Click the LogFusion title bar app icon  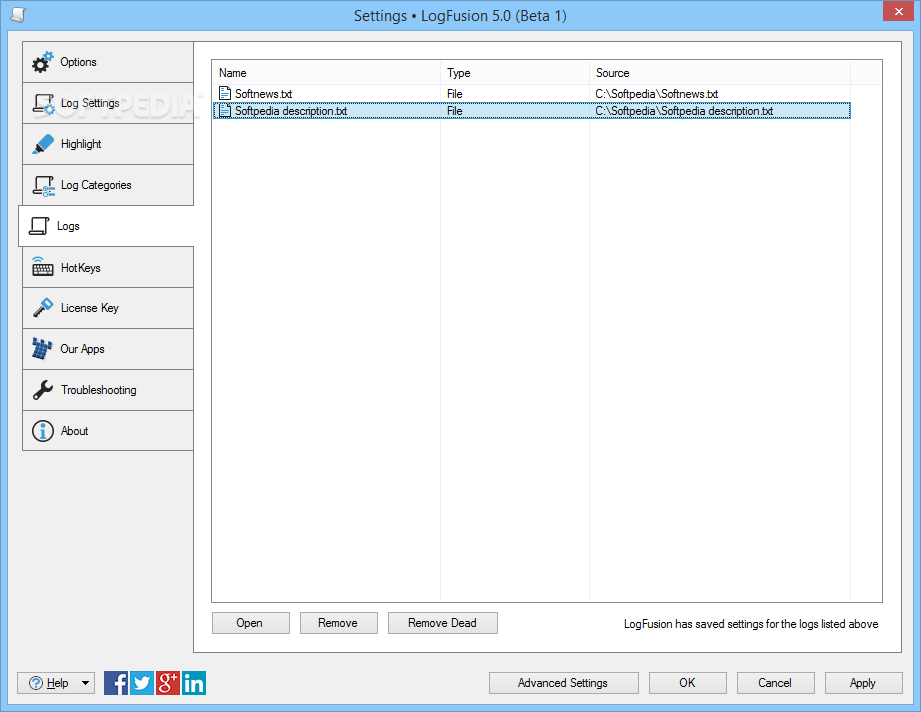point(18,15)
